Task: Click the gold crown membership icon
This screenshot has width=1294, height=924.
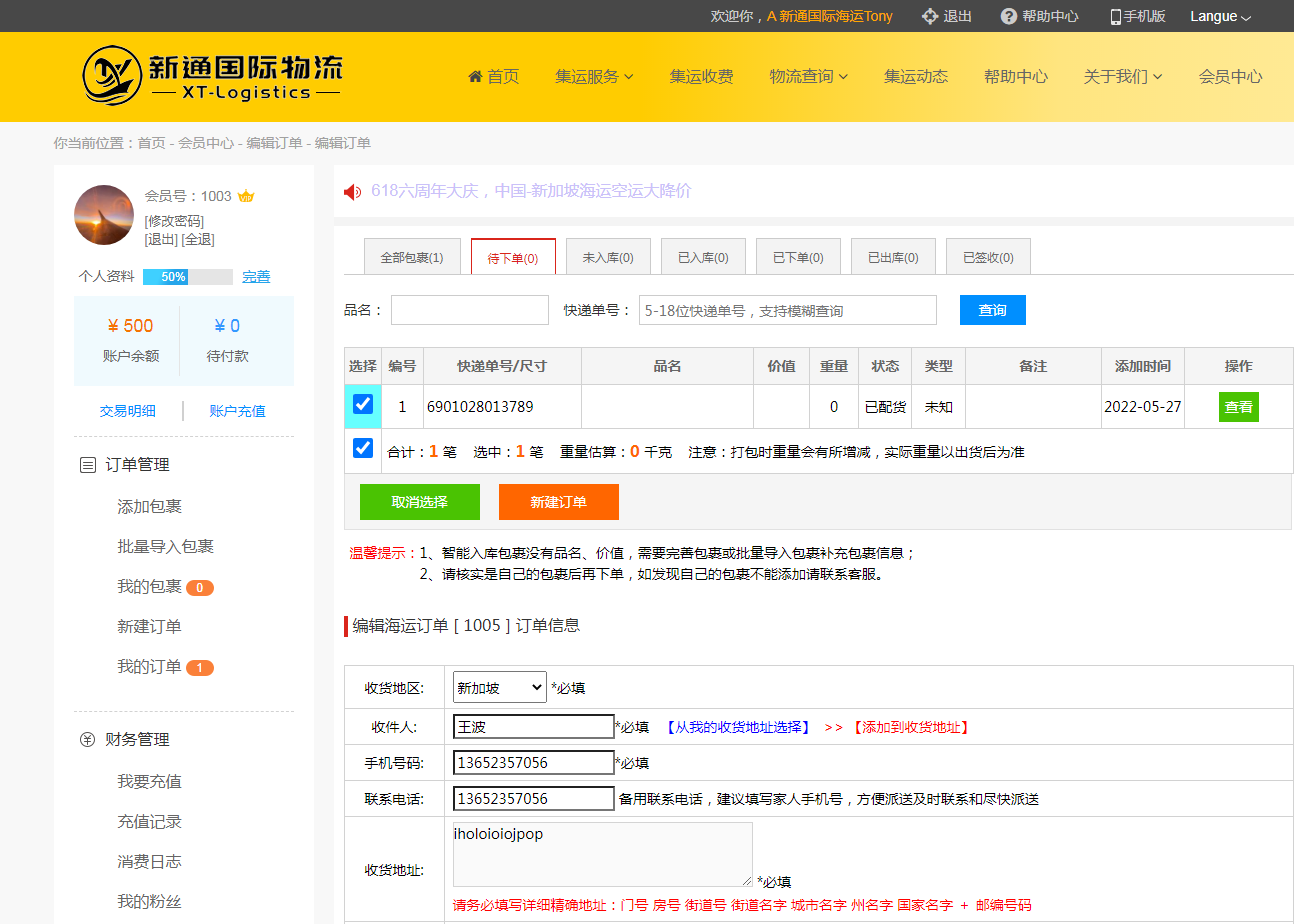Action: coord(246,196)
